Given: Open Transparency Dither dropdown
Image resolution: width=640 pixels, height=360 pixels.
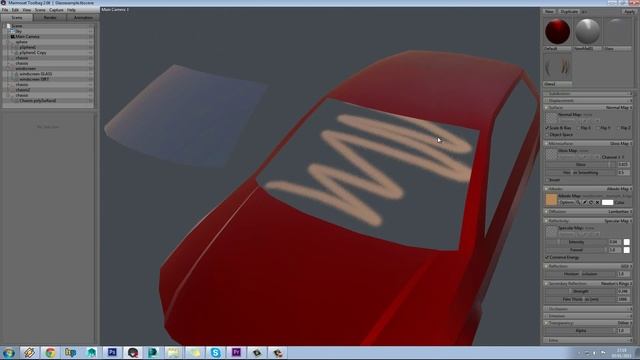Looking at the screenshot, I should click(624, 323).
